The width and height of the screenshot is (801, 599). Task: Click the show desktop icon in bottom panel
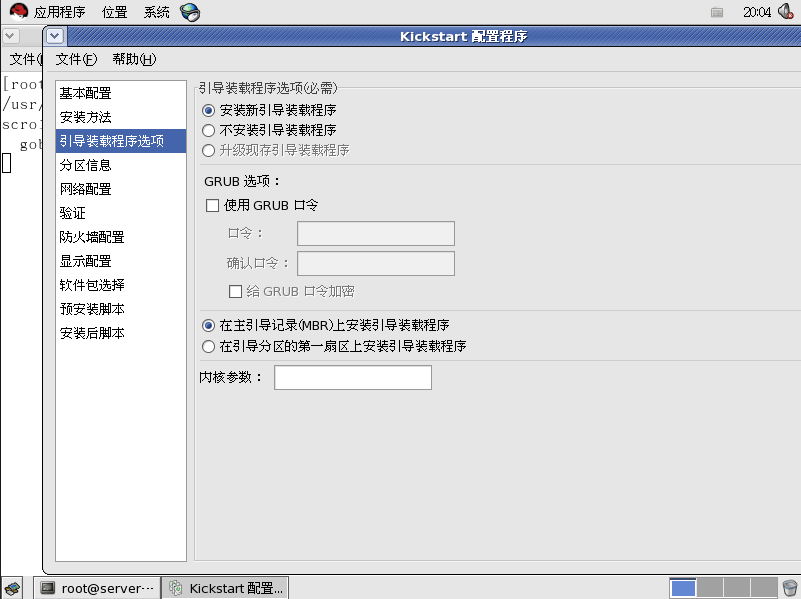coord(13,588)
